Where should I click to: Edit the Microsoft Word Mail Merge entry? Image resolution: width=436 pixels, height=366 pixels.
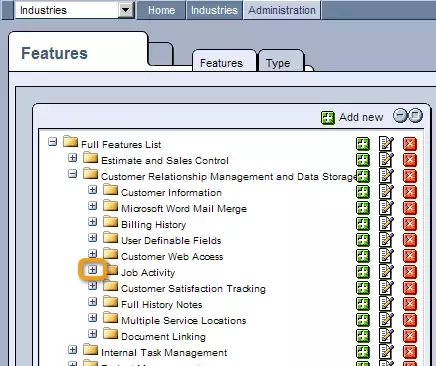(386, 208)
